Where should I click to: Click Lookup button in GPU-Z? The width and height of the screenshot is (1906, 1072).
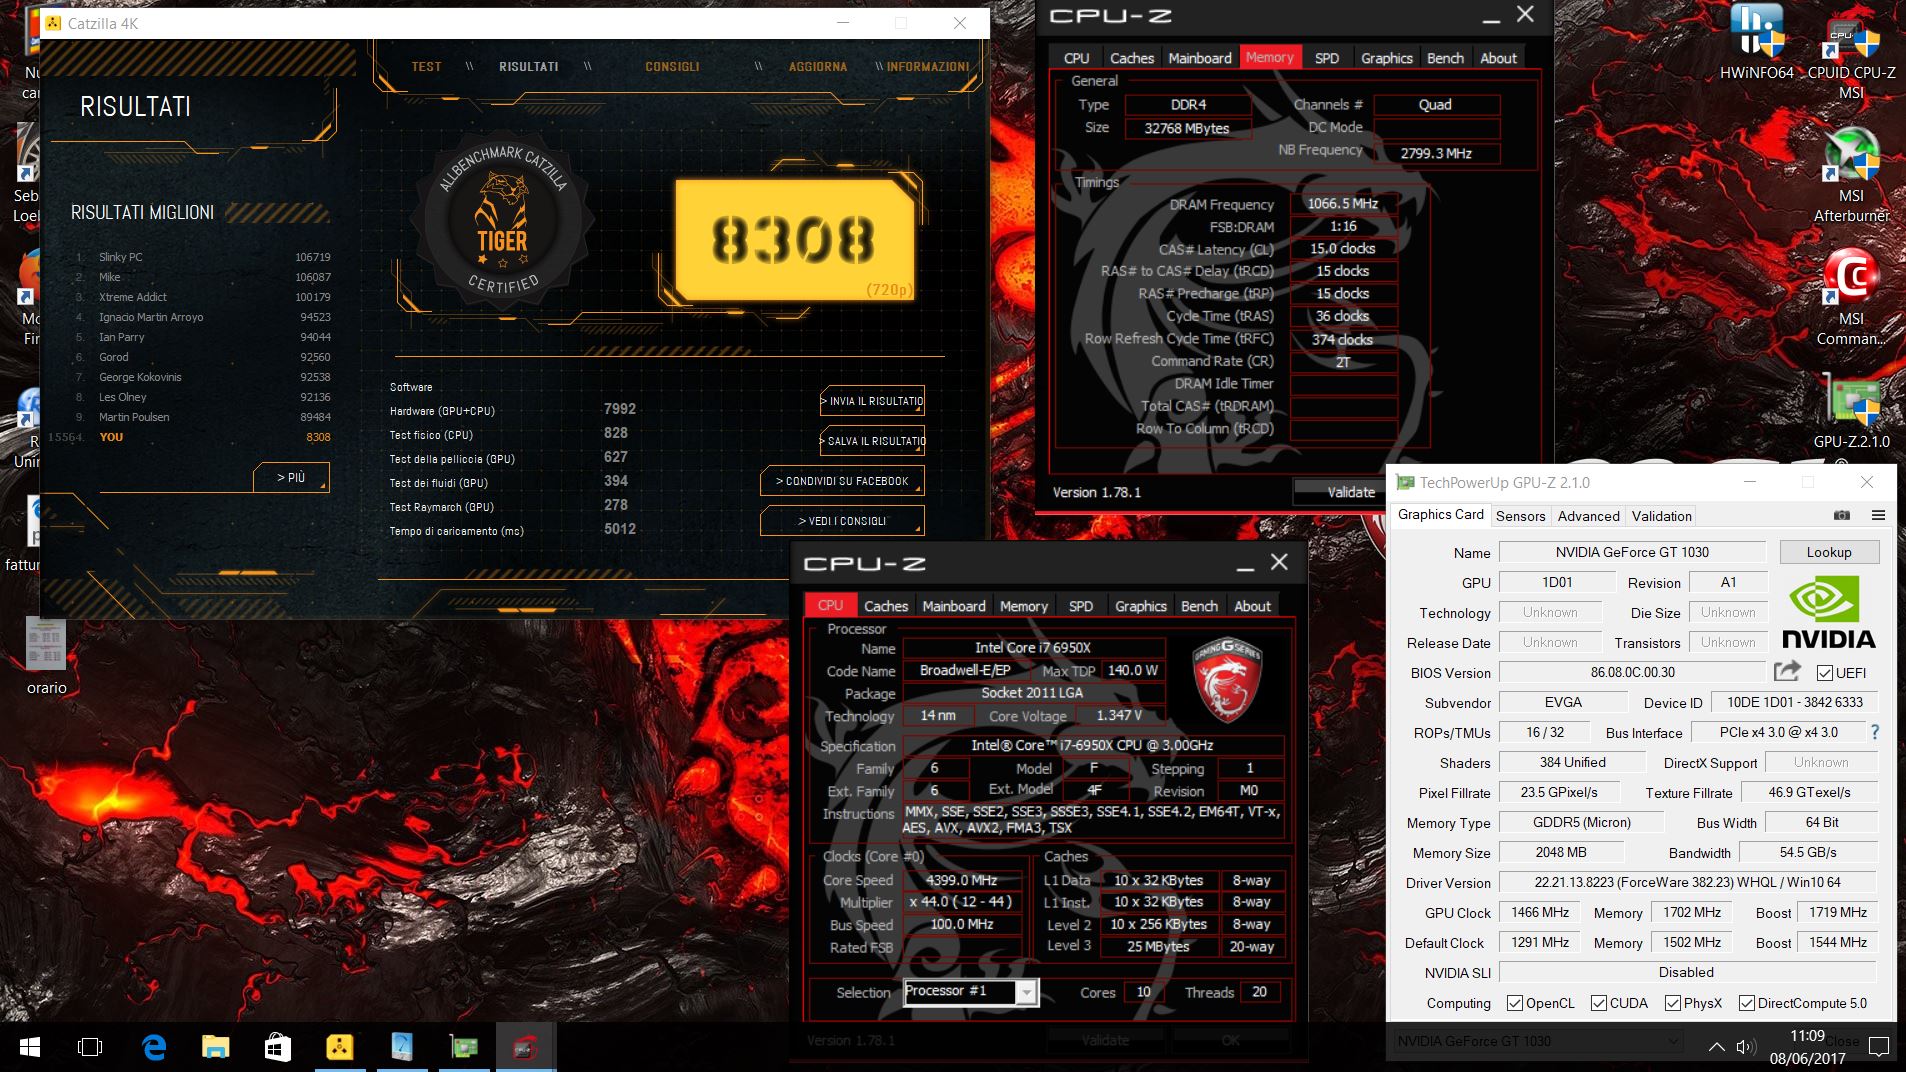[x=1829, y=552]
